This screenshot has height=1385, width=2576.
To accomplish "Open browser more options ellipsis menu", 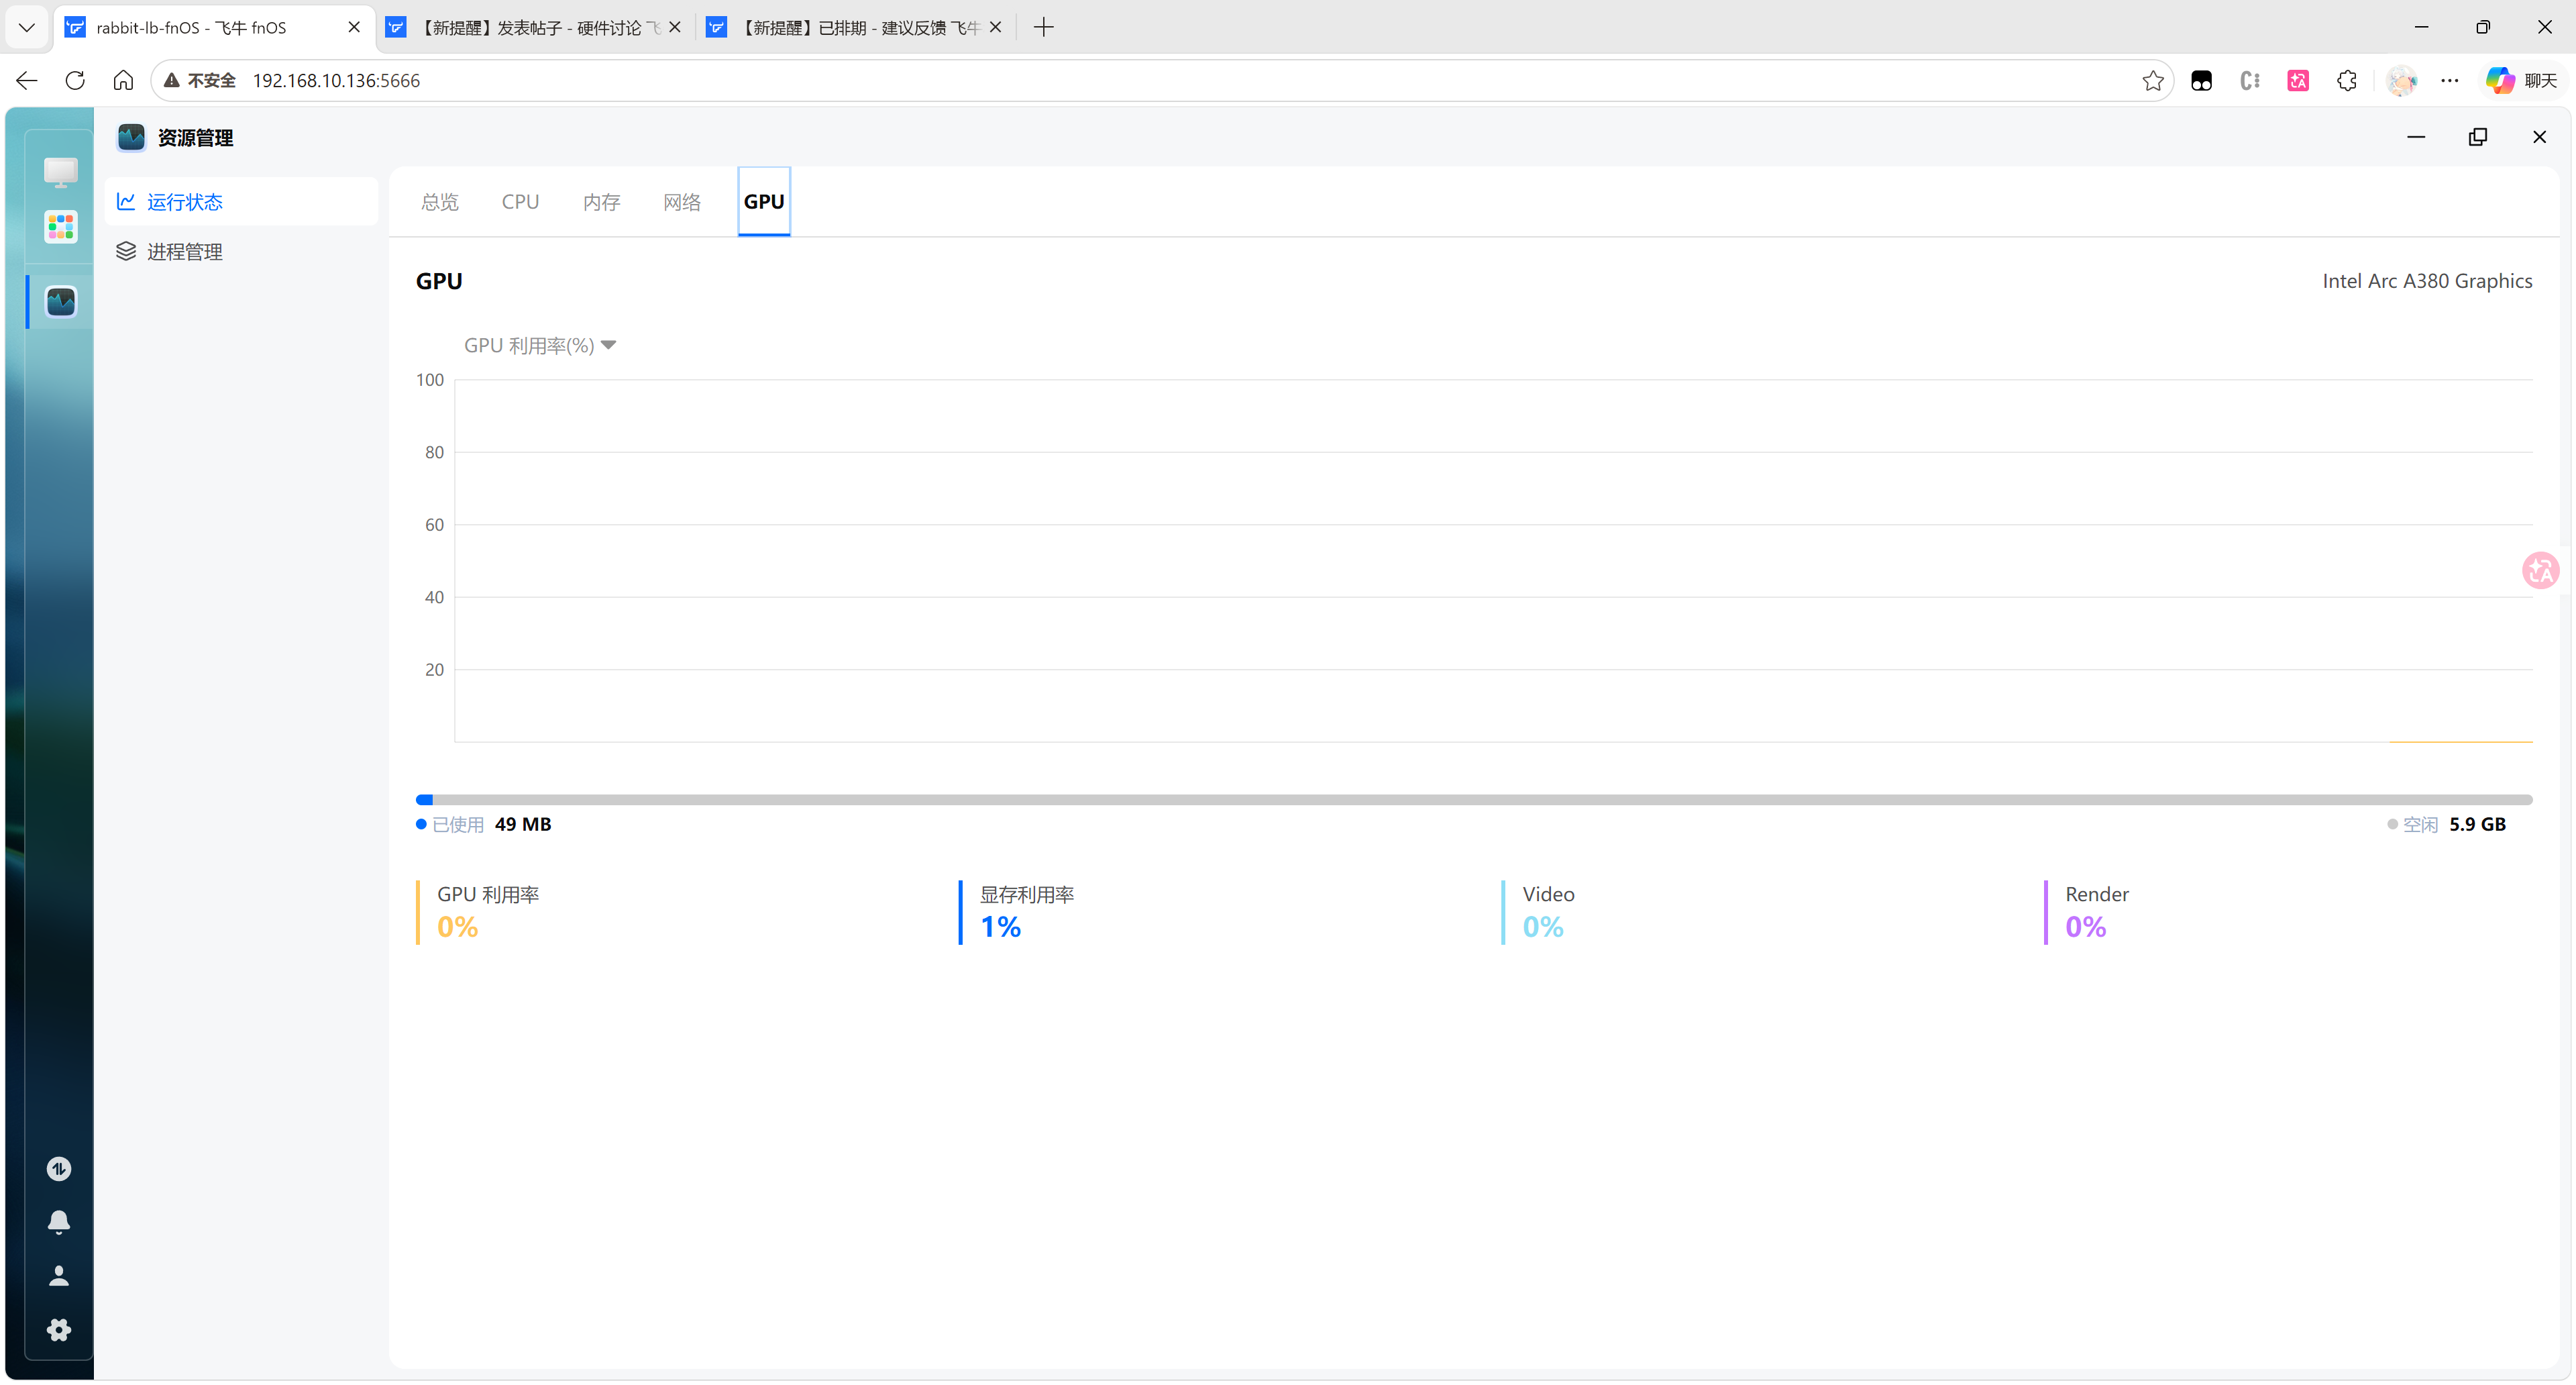I will [x=2449, y=81].
